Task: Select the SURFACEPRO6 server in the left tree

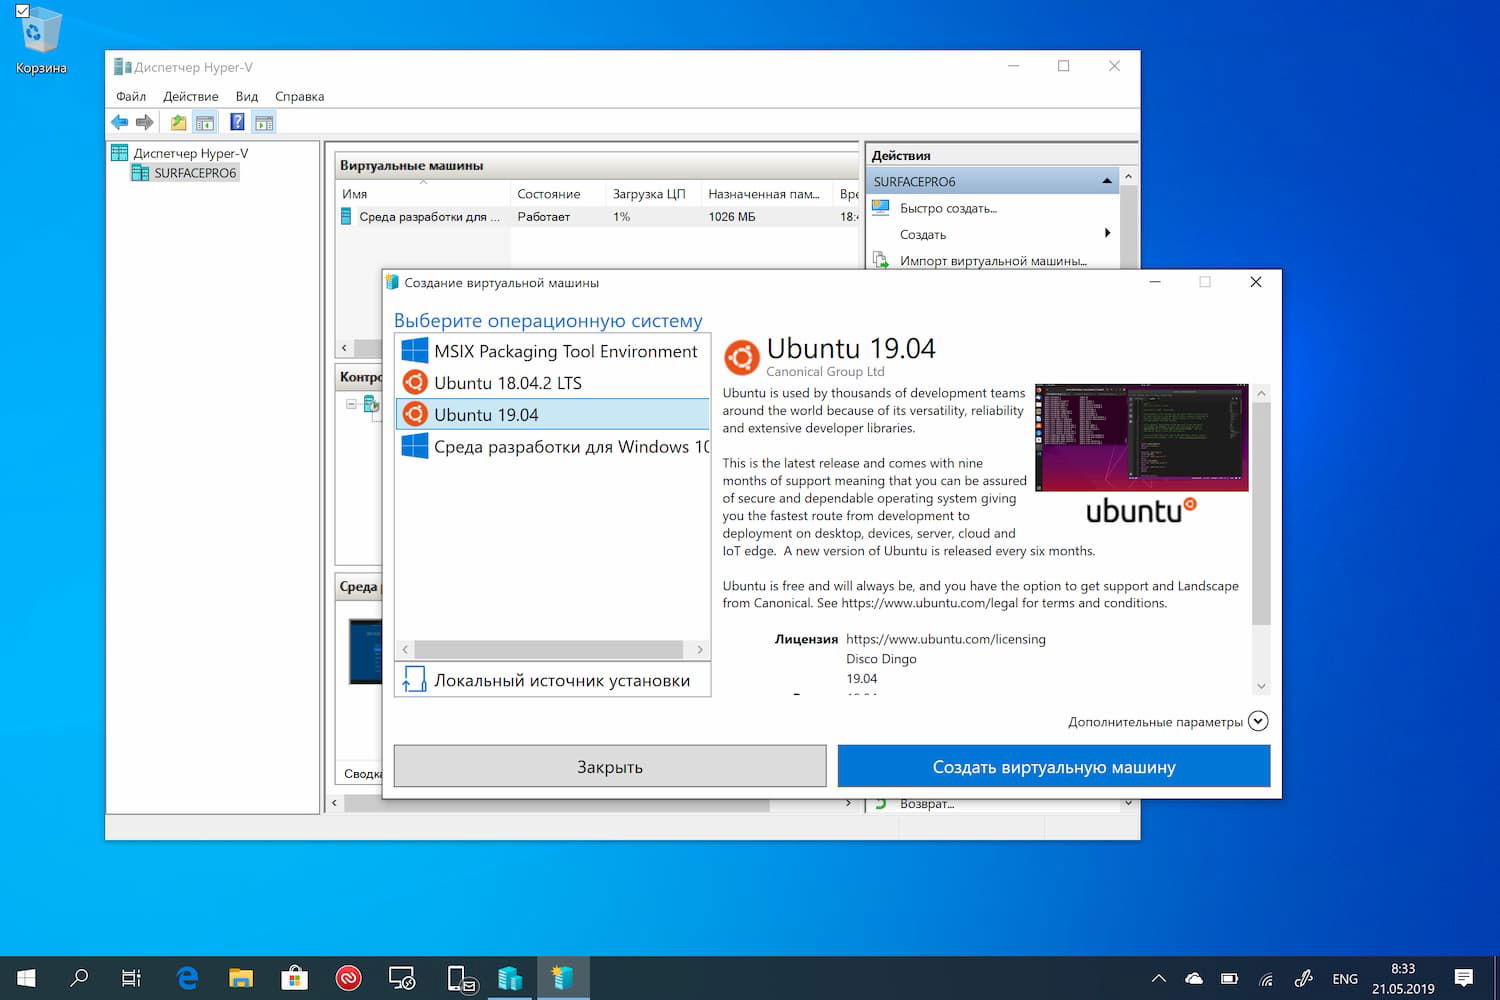Action: point(193,172)
